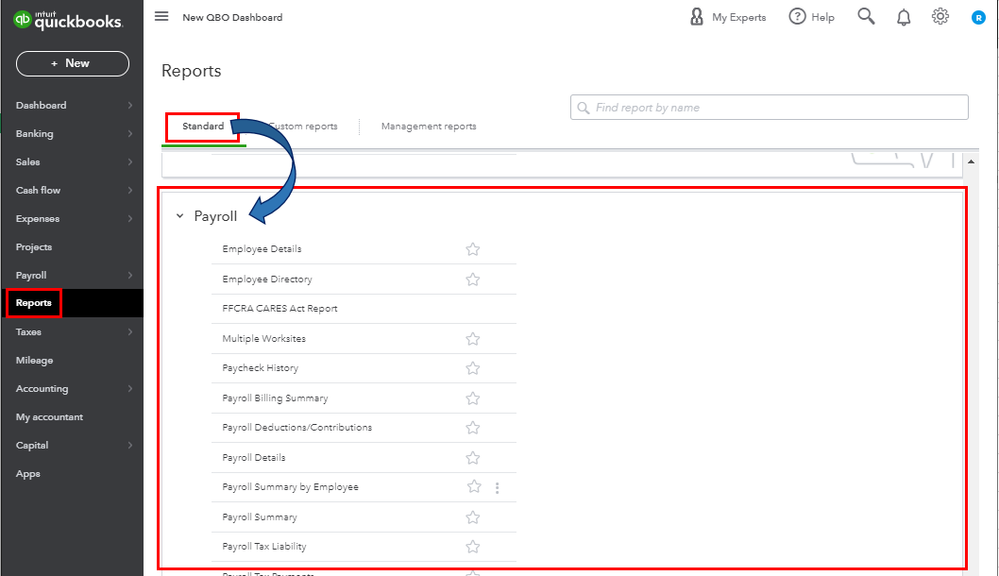Switch to the Management reports tab
The image size is (999, 576).
tap(428, 127)
